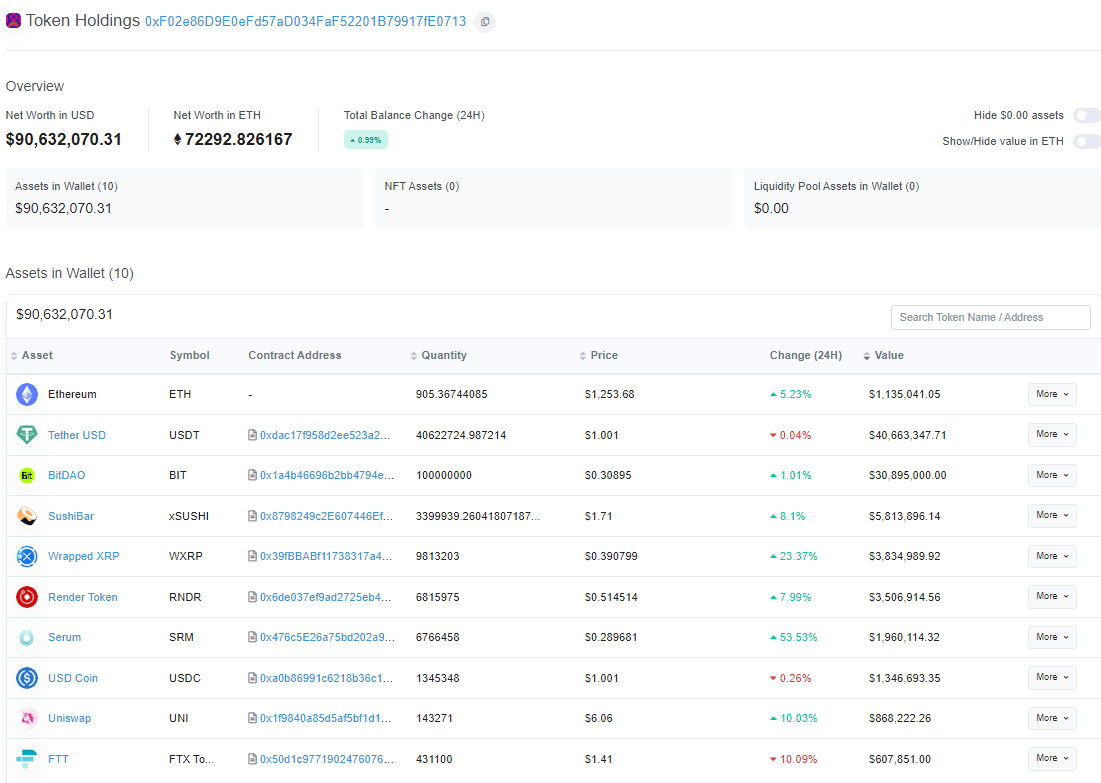Image resolution: width=1101 pixels, height=783 pixels.
Task: Open the BitDAO token link
Action: tap(66, 475)
